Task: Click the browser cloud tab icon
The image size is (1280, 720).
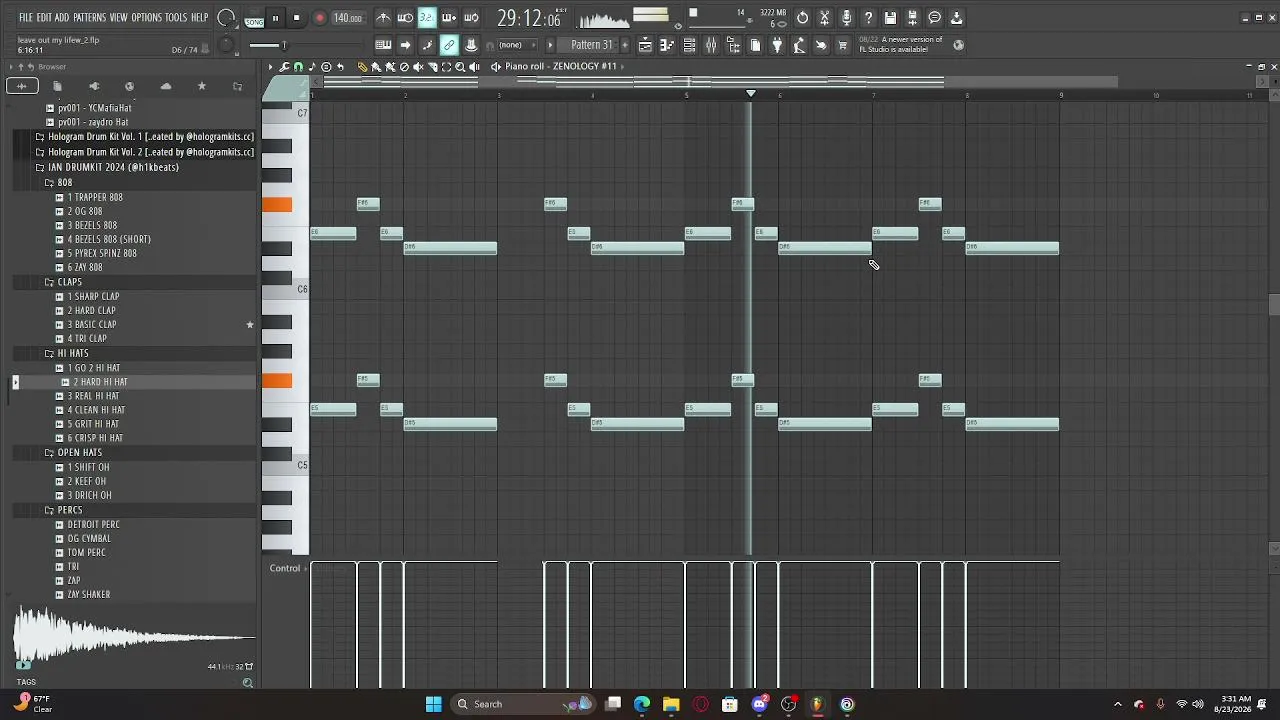Action: tap(165, 86)
